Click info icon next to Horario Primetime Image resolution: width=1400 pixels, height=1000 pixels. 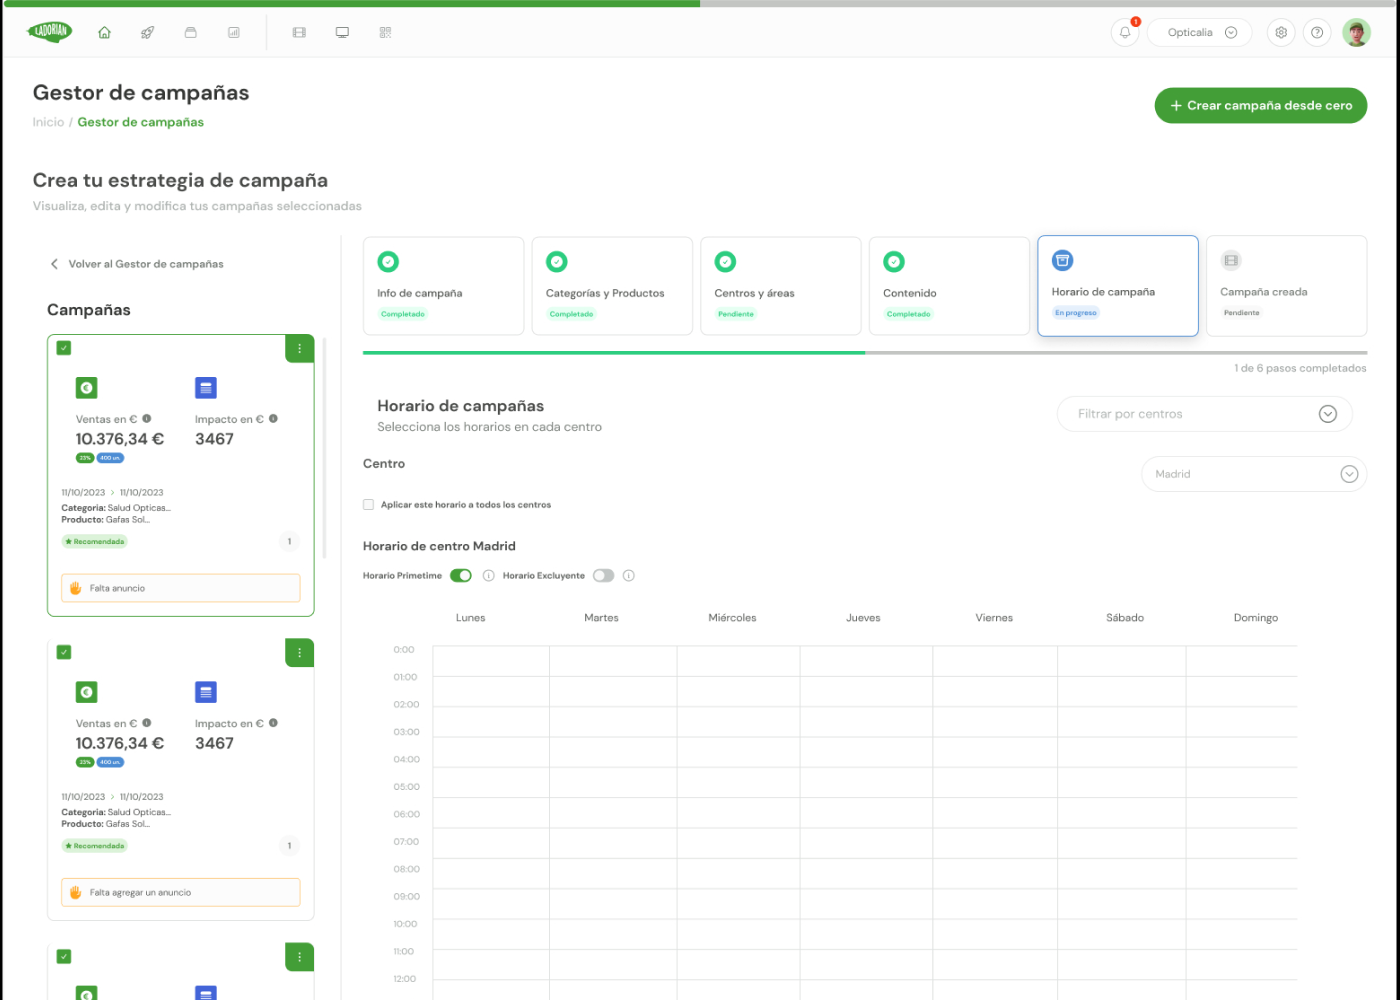tap(489, 576)
